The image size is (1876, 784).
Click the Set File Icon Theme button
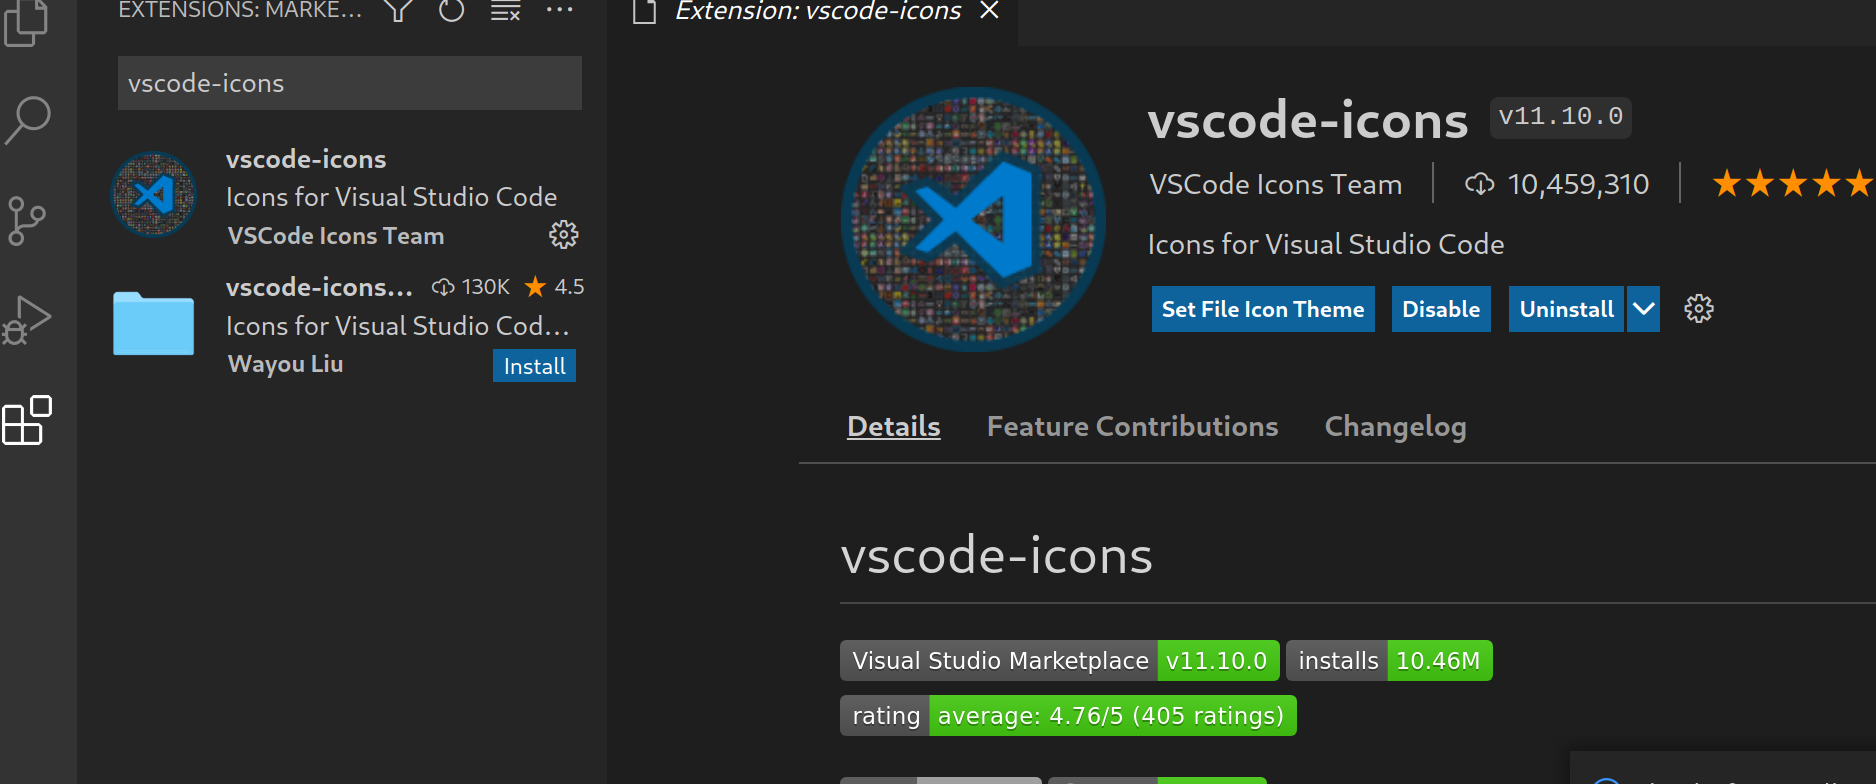click(x=1262, y=309)
